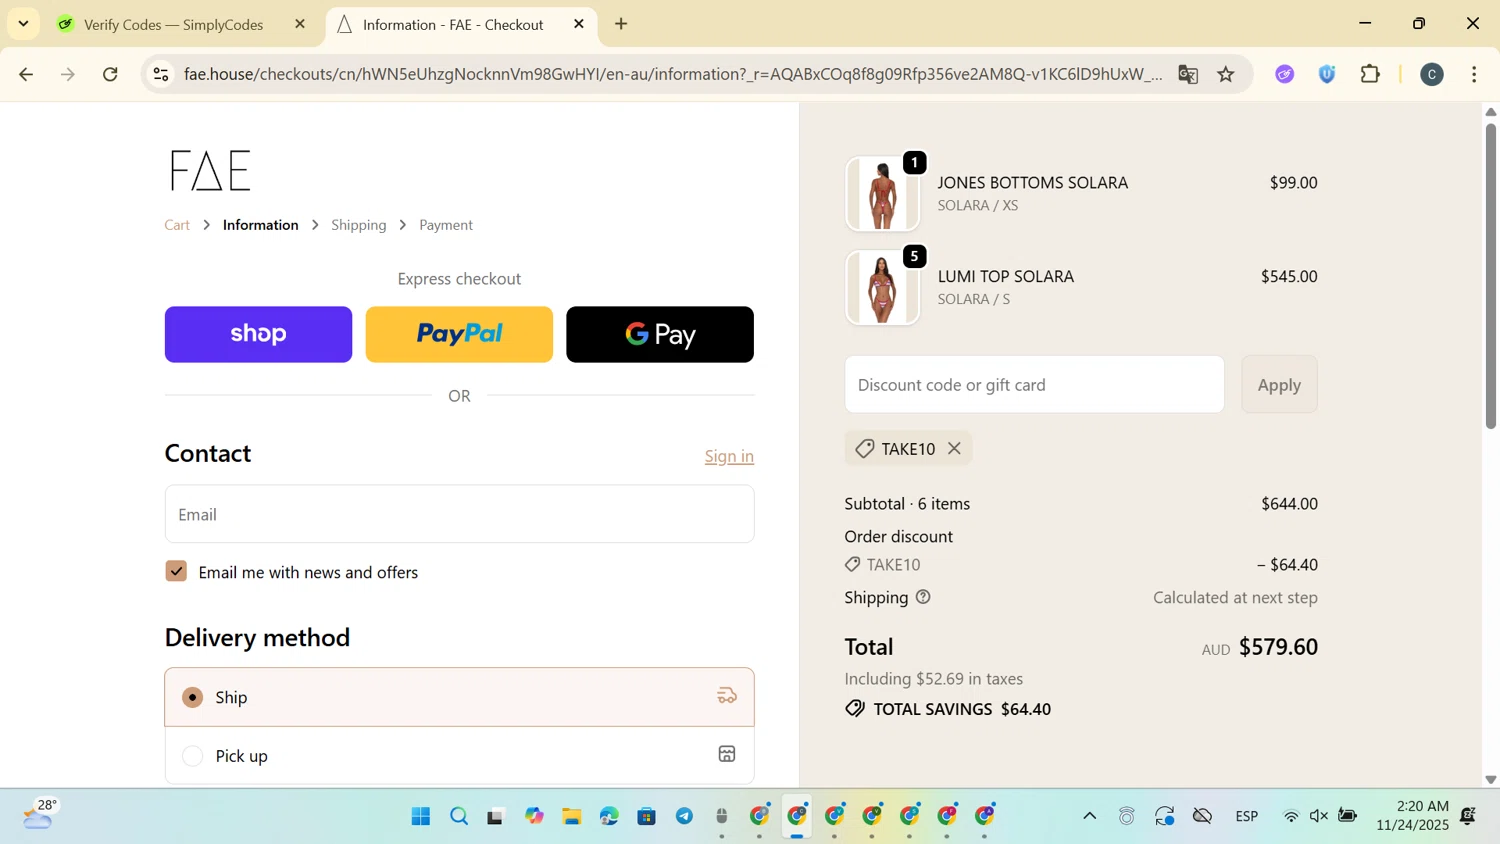Open ESP language input indicator

[x=1246, y=816]
